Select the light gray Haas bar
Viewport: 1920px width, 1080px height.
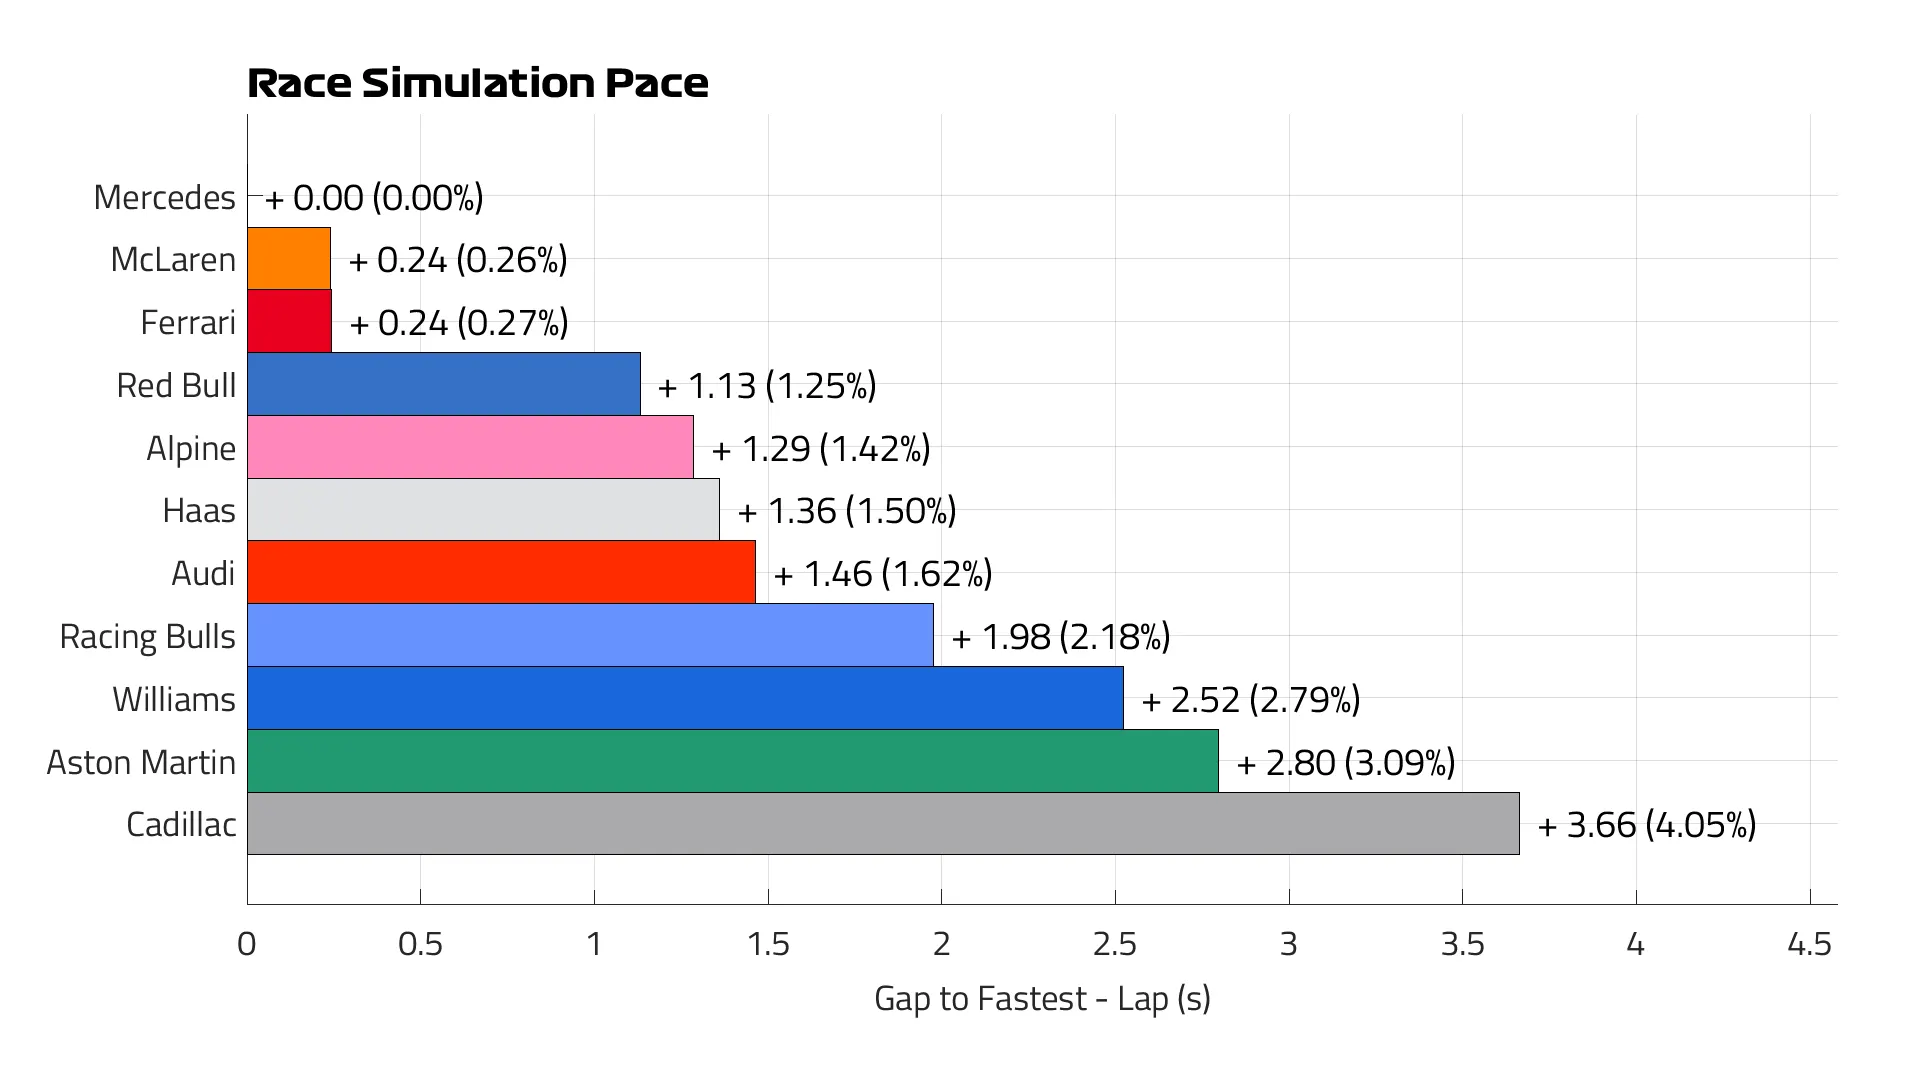483,510
